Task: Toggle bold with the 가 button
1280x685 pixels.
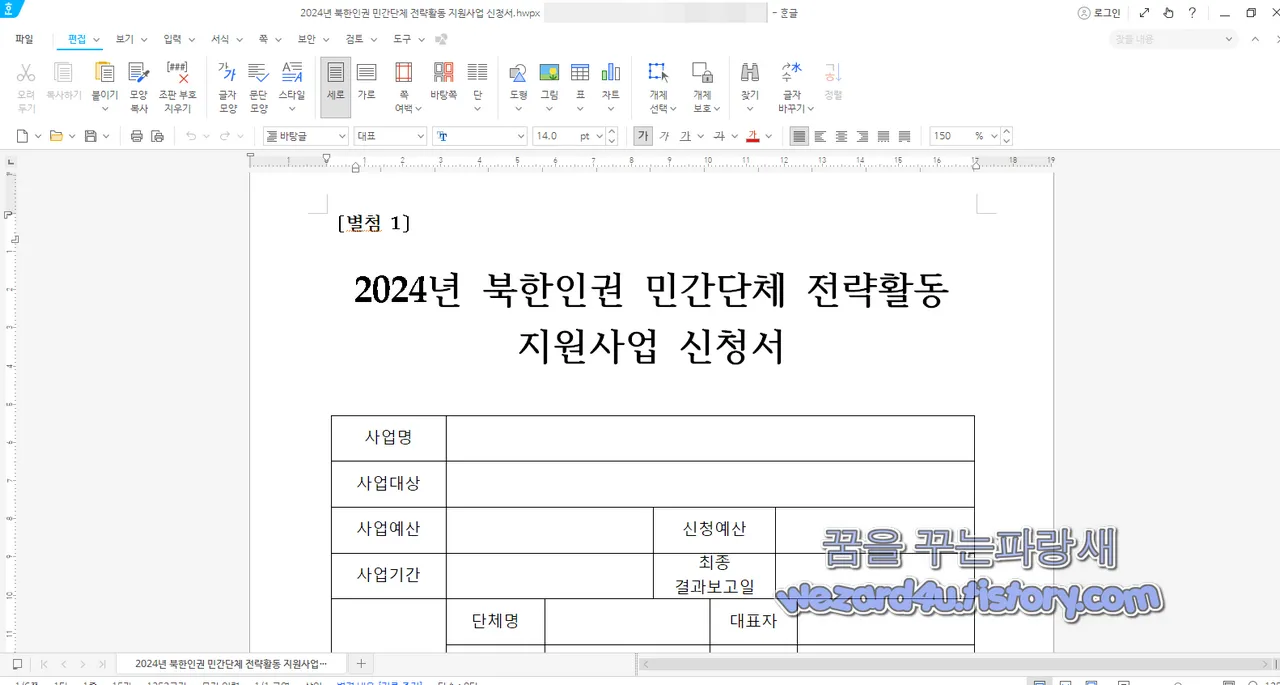Action: tap(643, 136)
